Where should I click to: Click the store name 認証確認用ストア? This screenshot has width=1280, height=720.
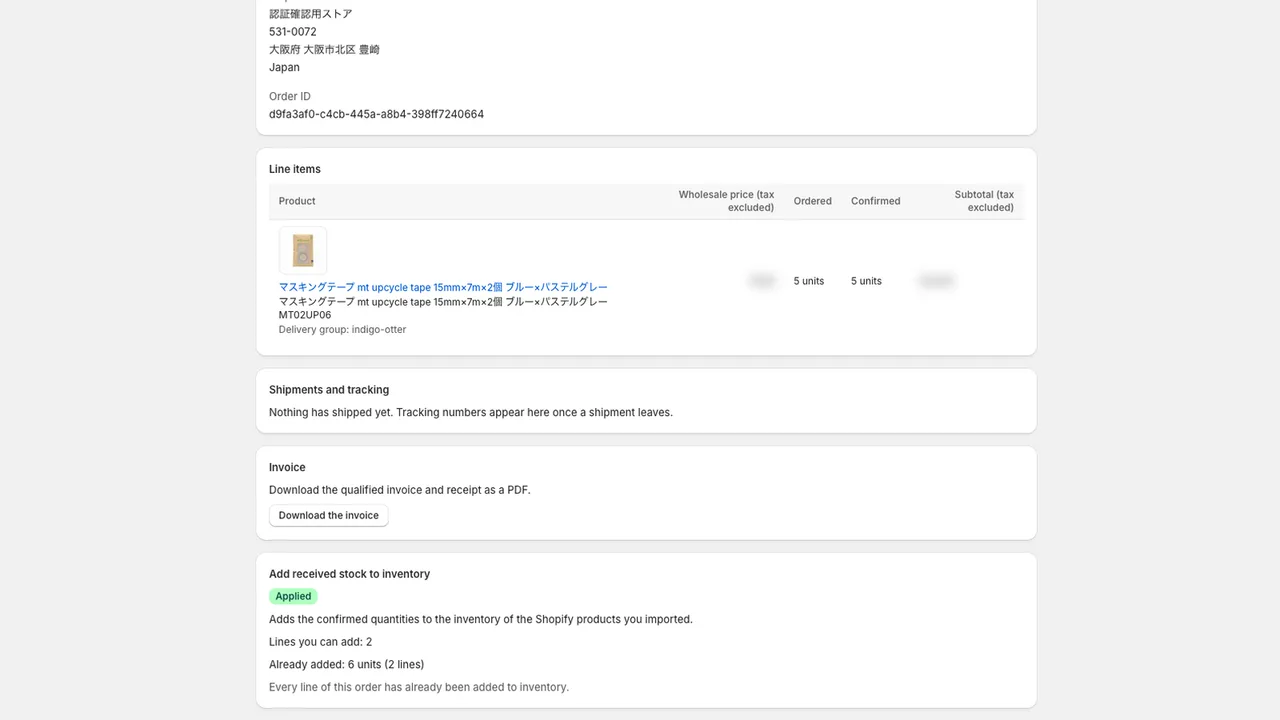coord(311,14)
